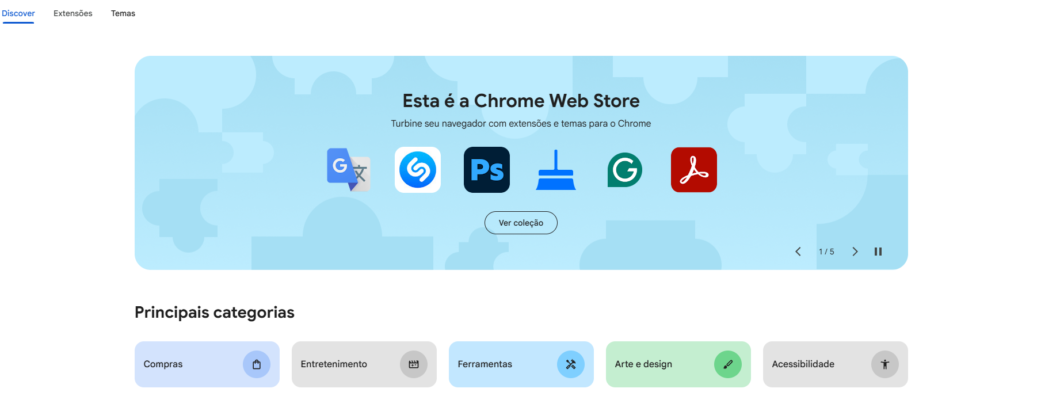Click the Principais categorias heading

[214, 313]
